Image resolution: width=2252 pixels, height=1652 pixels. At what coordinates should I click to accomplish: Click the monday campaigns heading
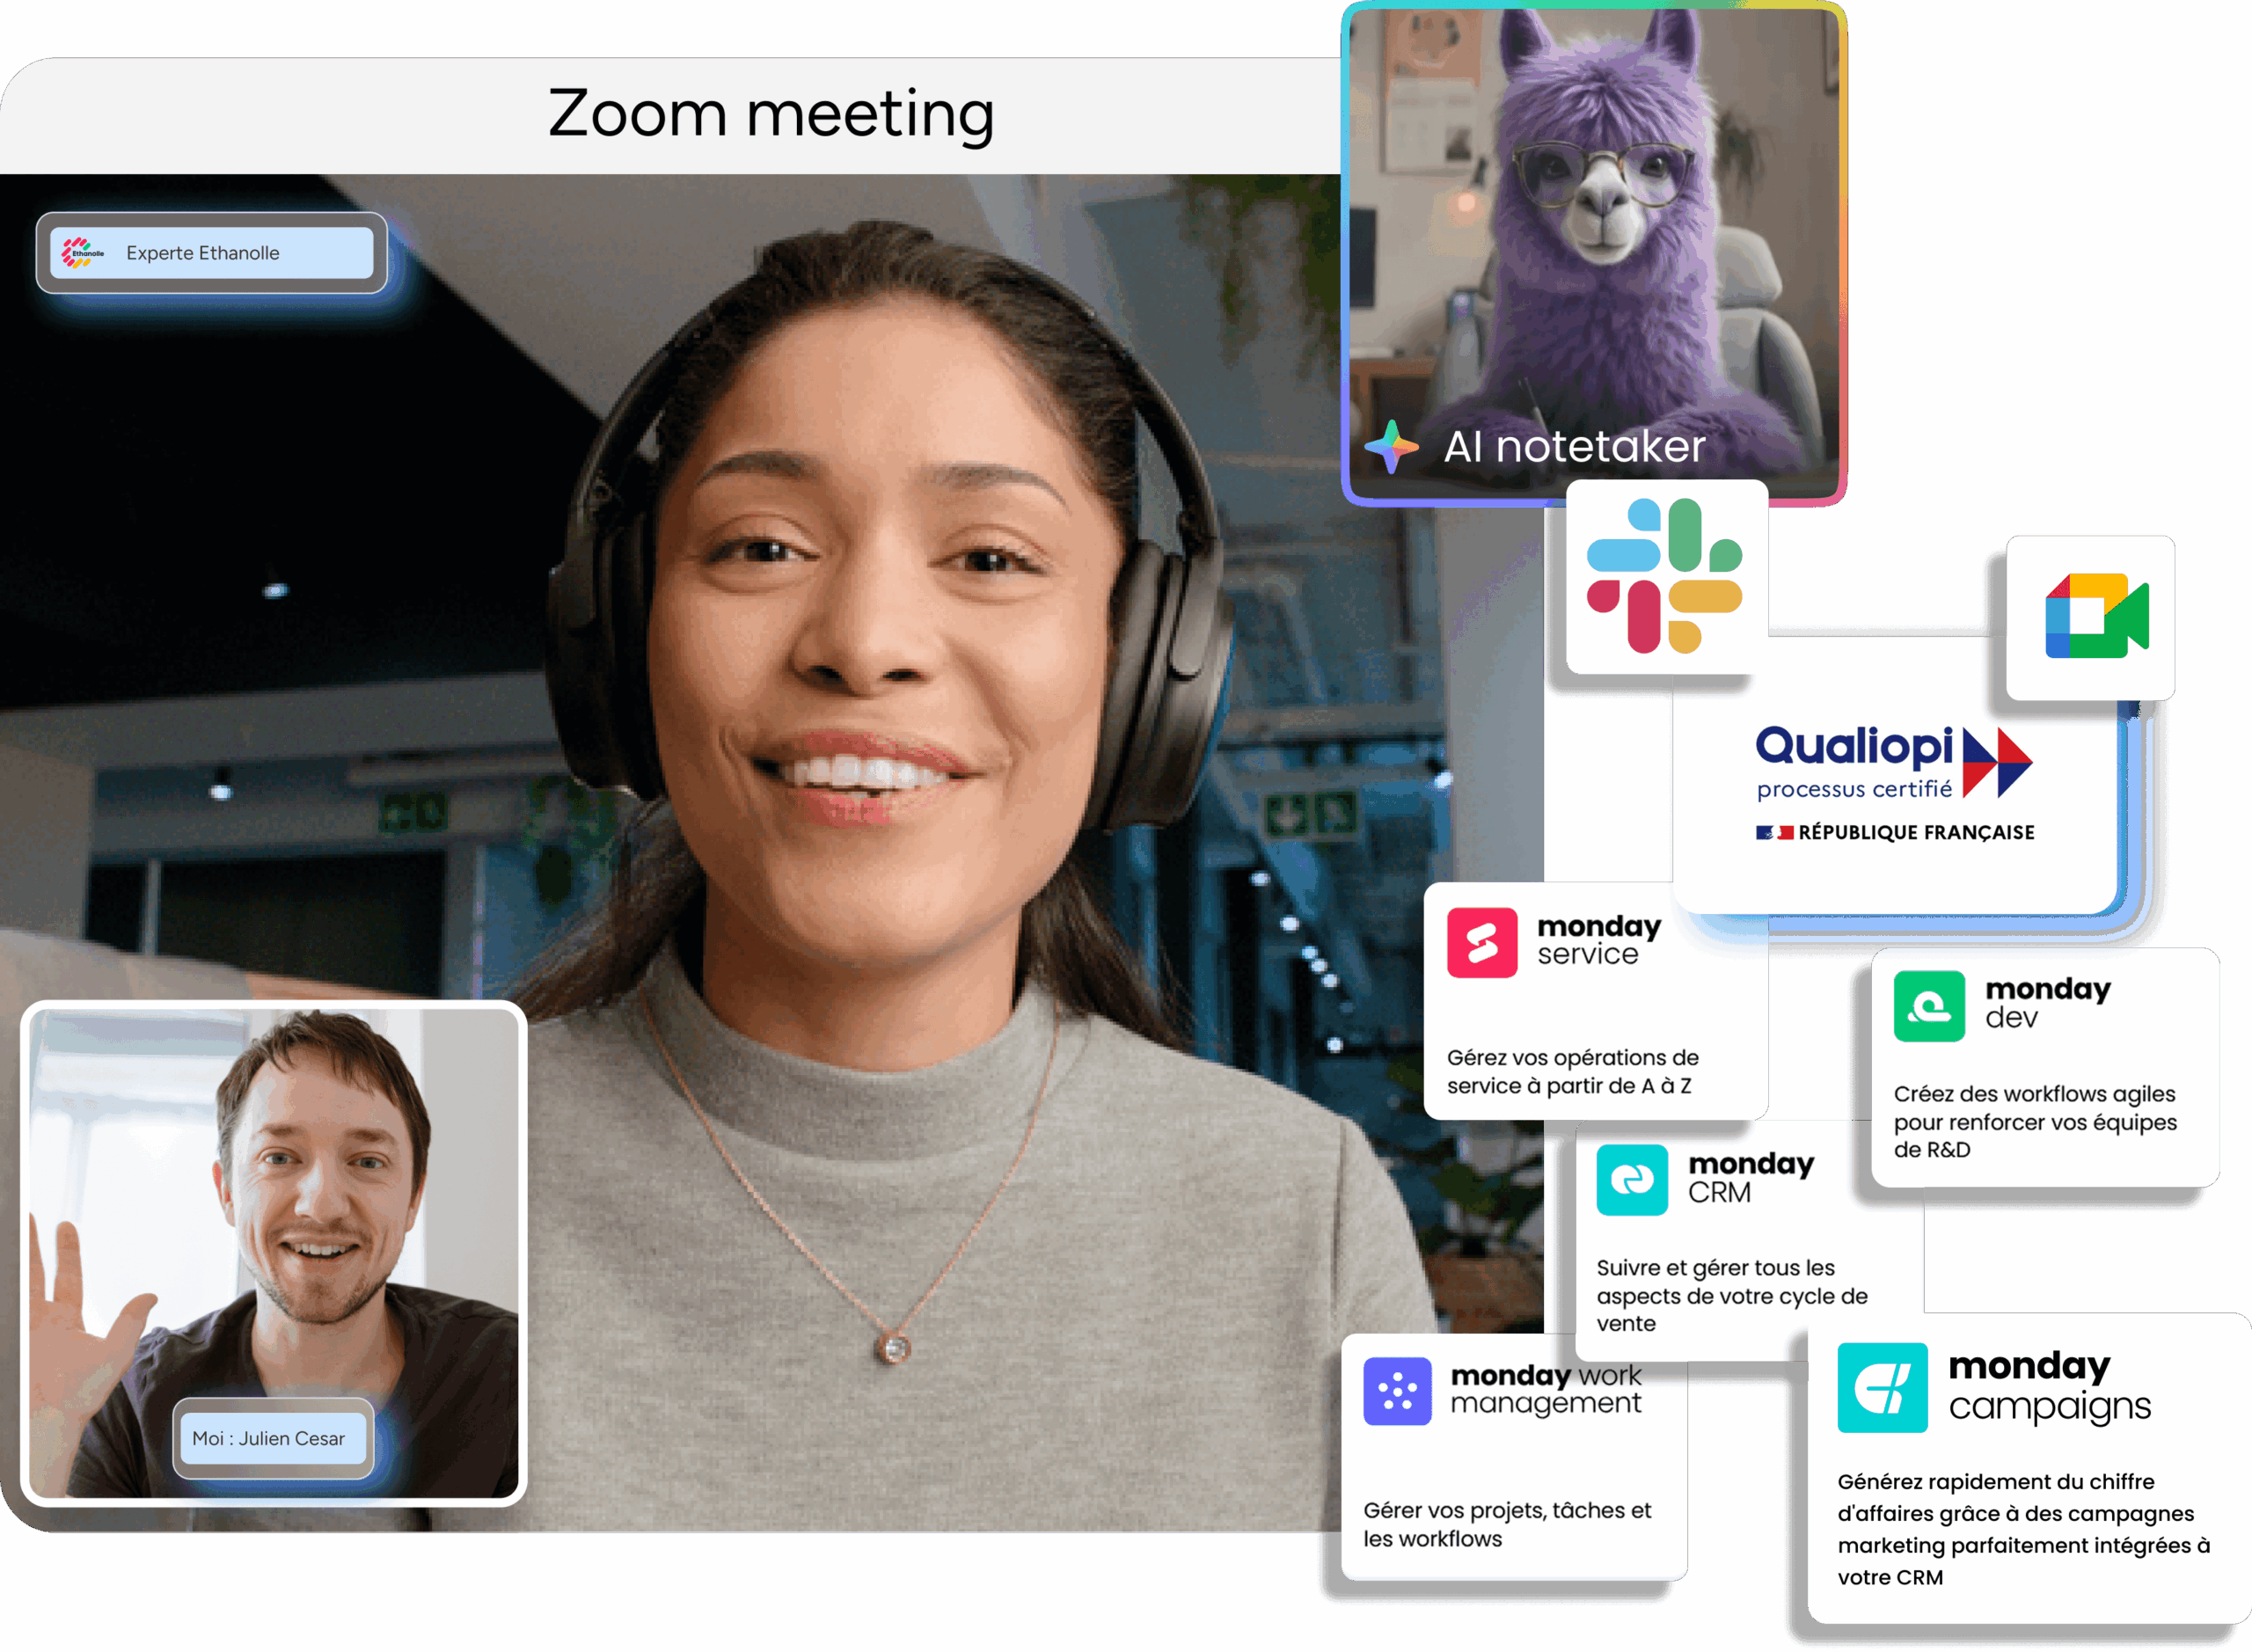coord(2049,1386)
